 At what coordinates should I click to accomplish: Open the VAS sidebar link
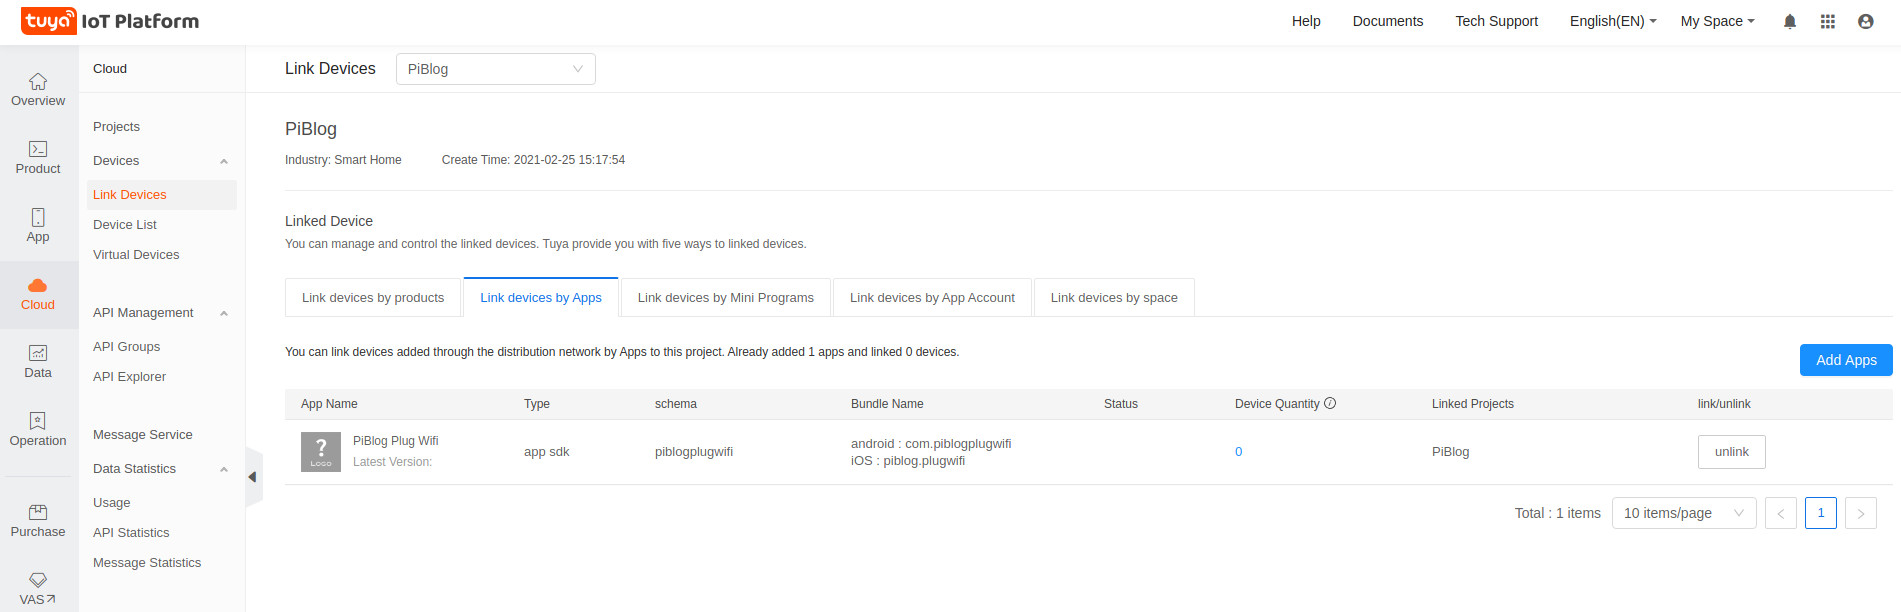[38, 590]
